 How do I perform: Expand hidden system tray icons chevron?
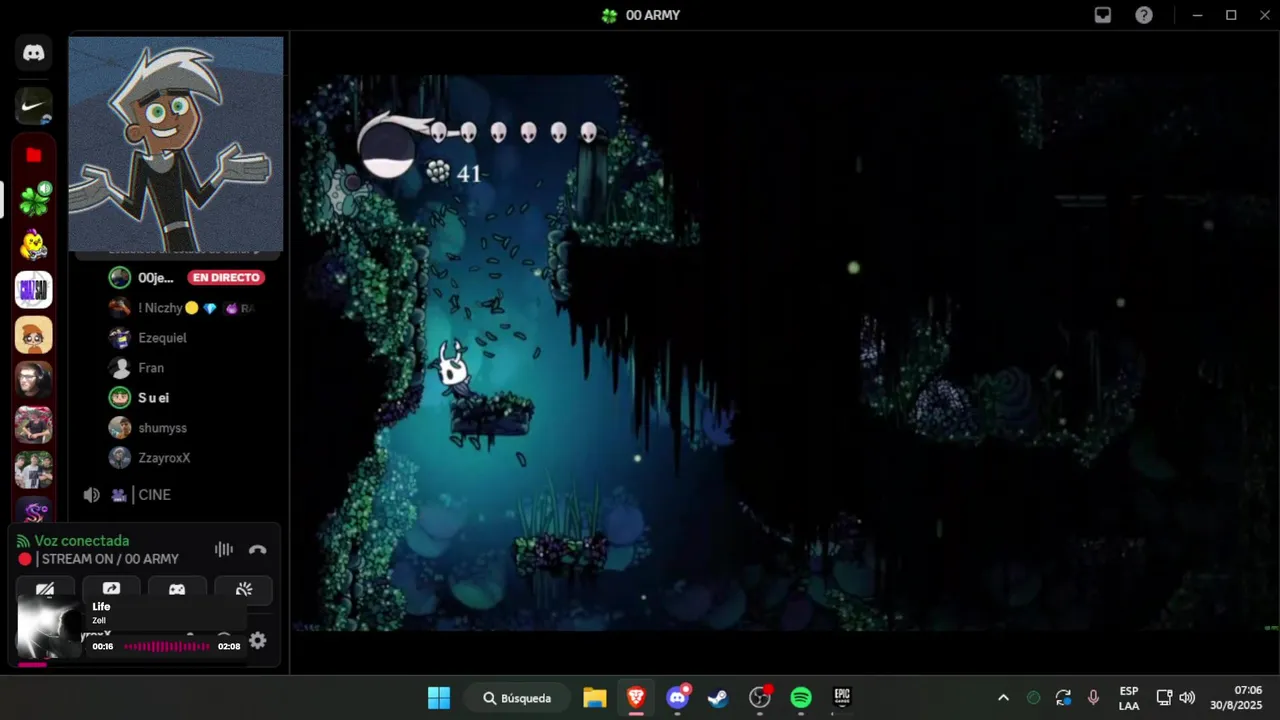pyautogui.click(x=1003, y=698)
